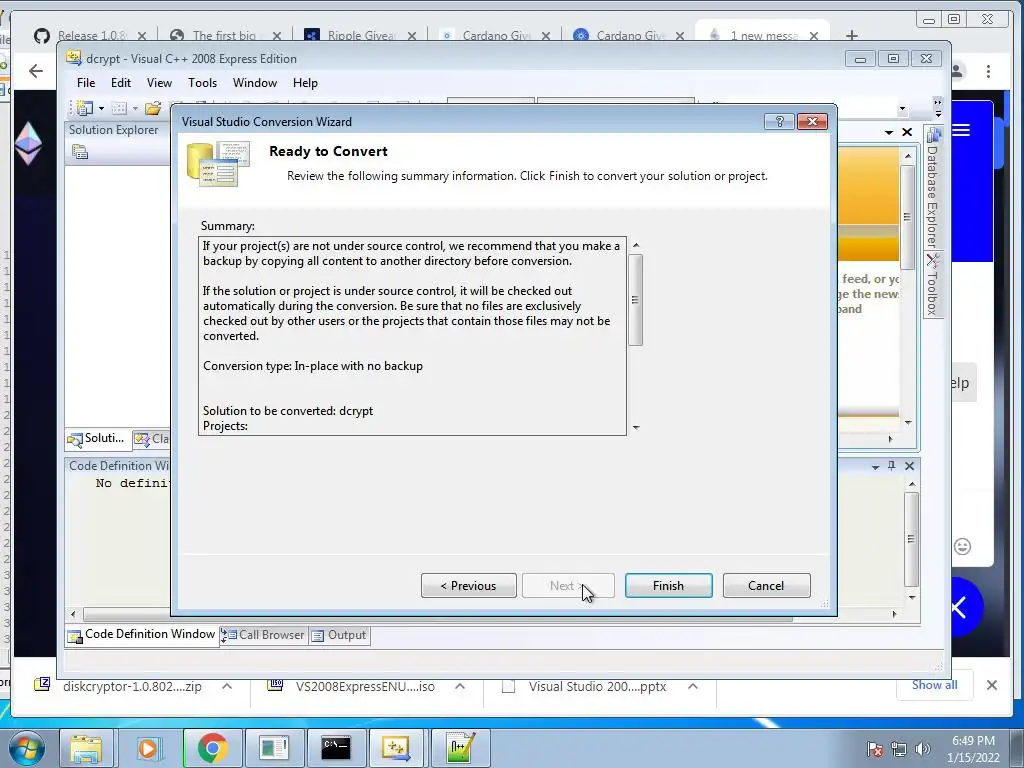The width and height of the screenshot is (1024, 768).
Task: Open a new Chrome tab
Action: click(852, 35)
